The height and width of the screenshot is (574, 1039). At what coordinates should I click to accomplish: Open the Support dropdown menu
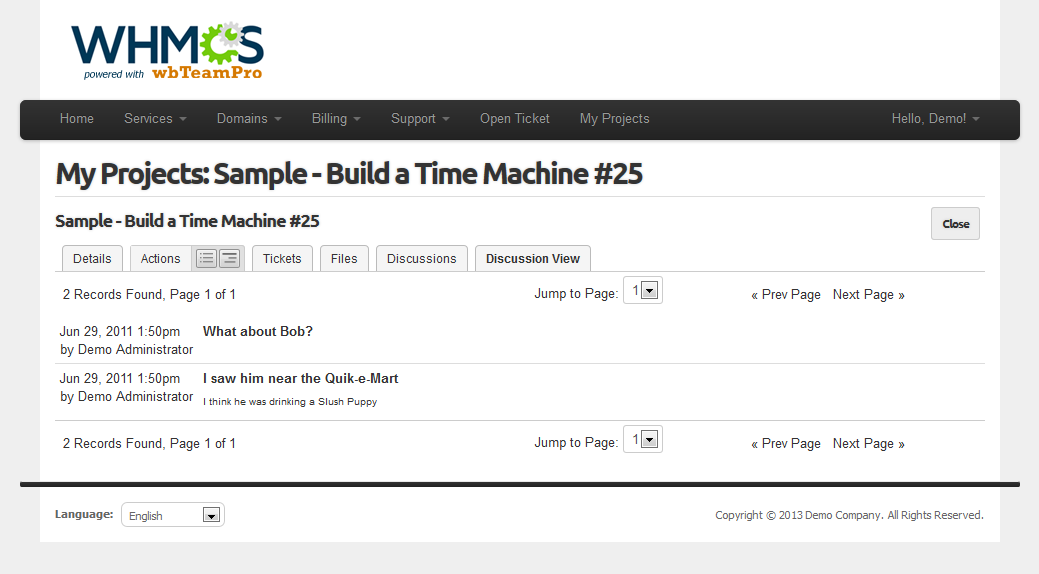(x=420, y=119)
